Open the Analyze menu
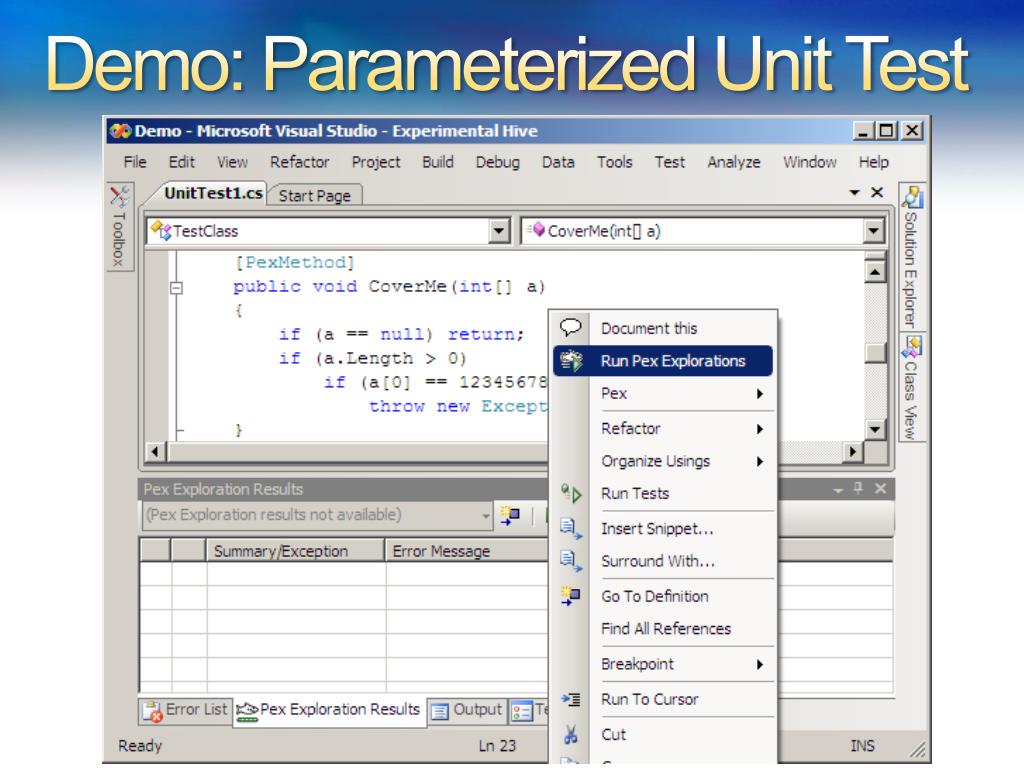 point(734,162)
